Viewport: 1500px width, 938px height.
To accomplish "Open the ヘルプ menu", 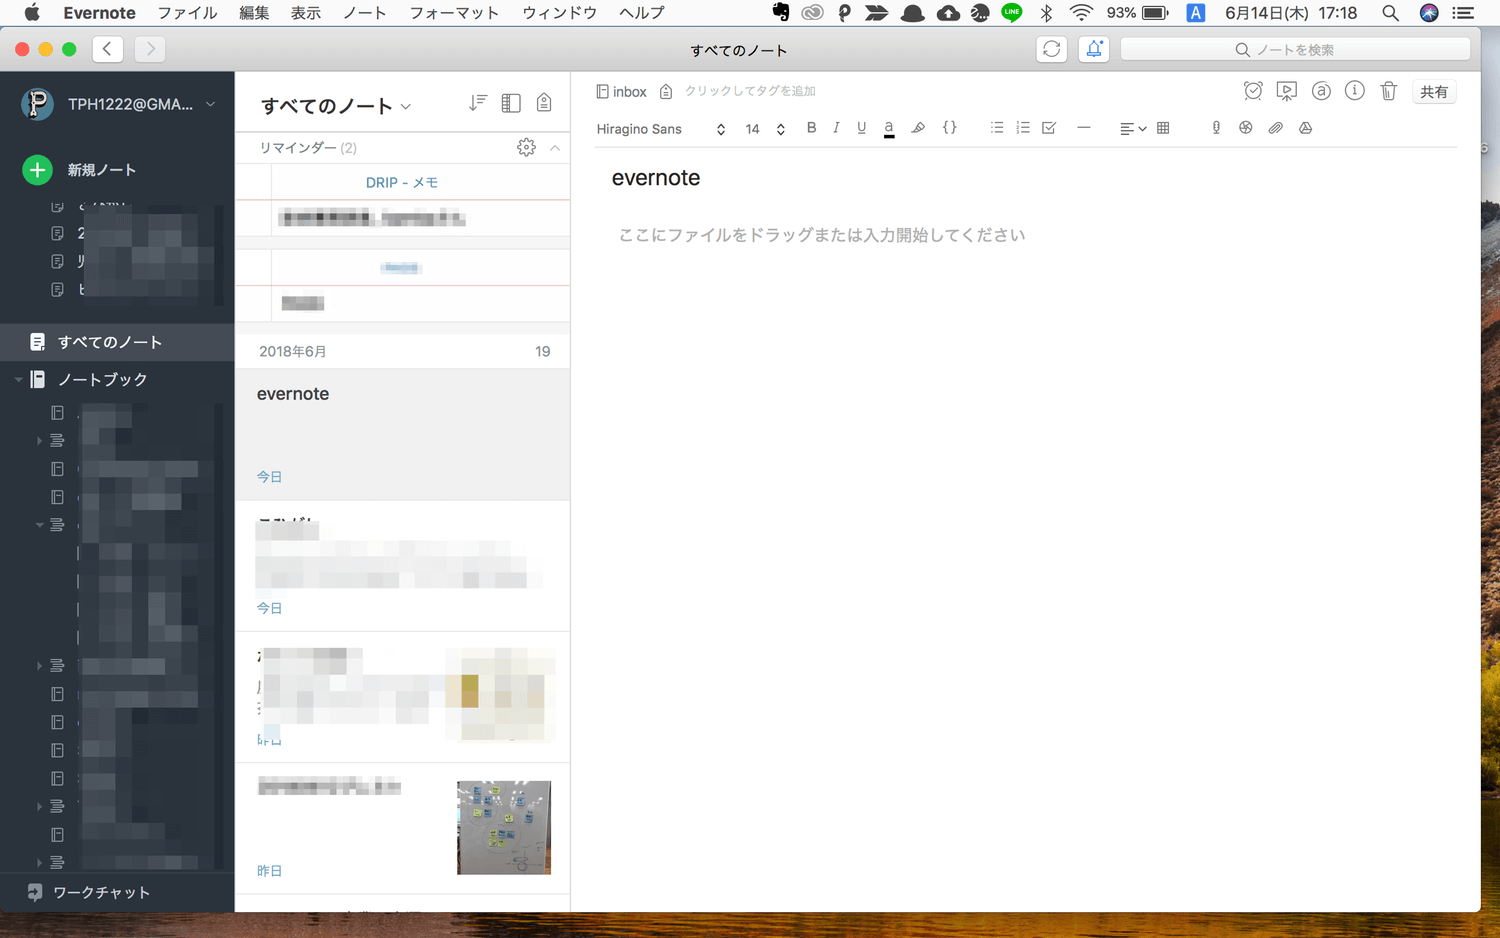I will 641,13.
